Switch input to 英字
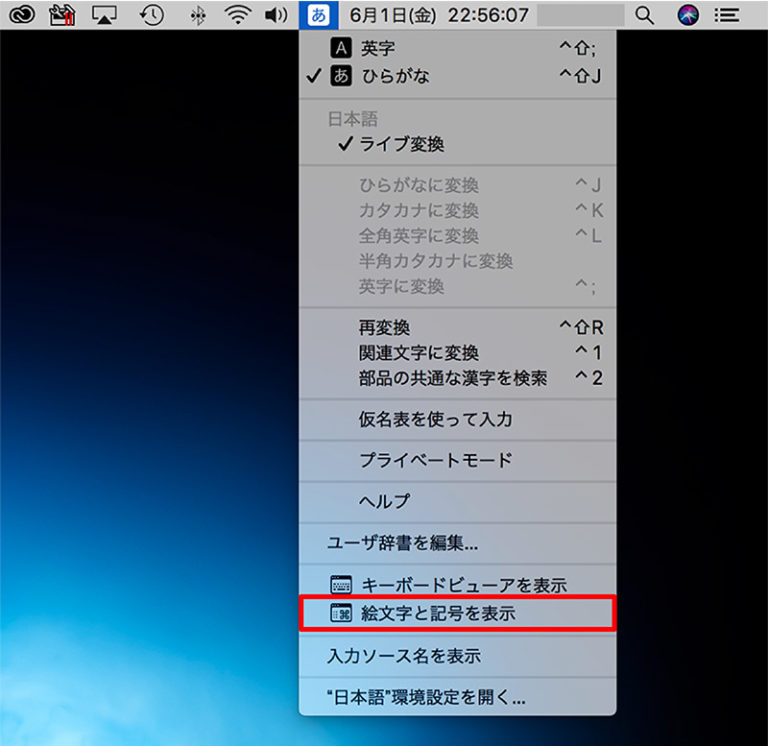Image resolution: width=768 pixels, height=746 pixels. pos(457,48)
